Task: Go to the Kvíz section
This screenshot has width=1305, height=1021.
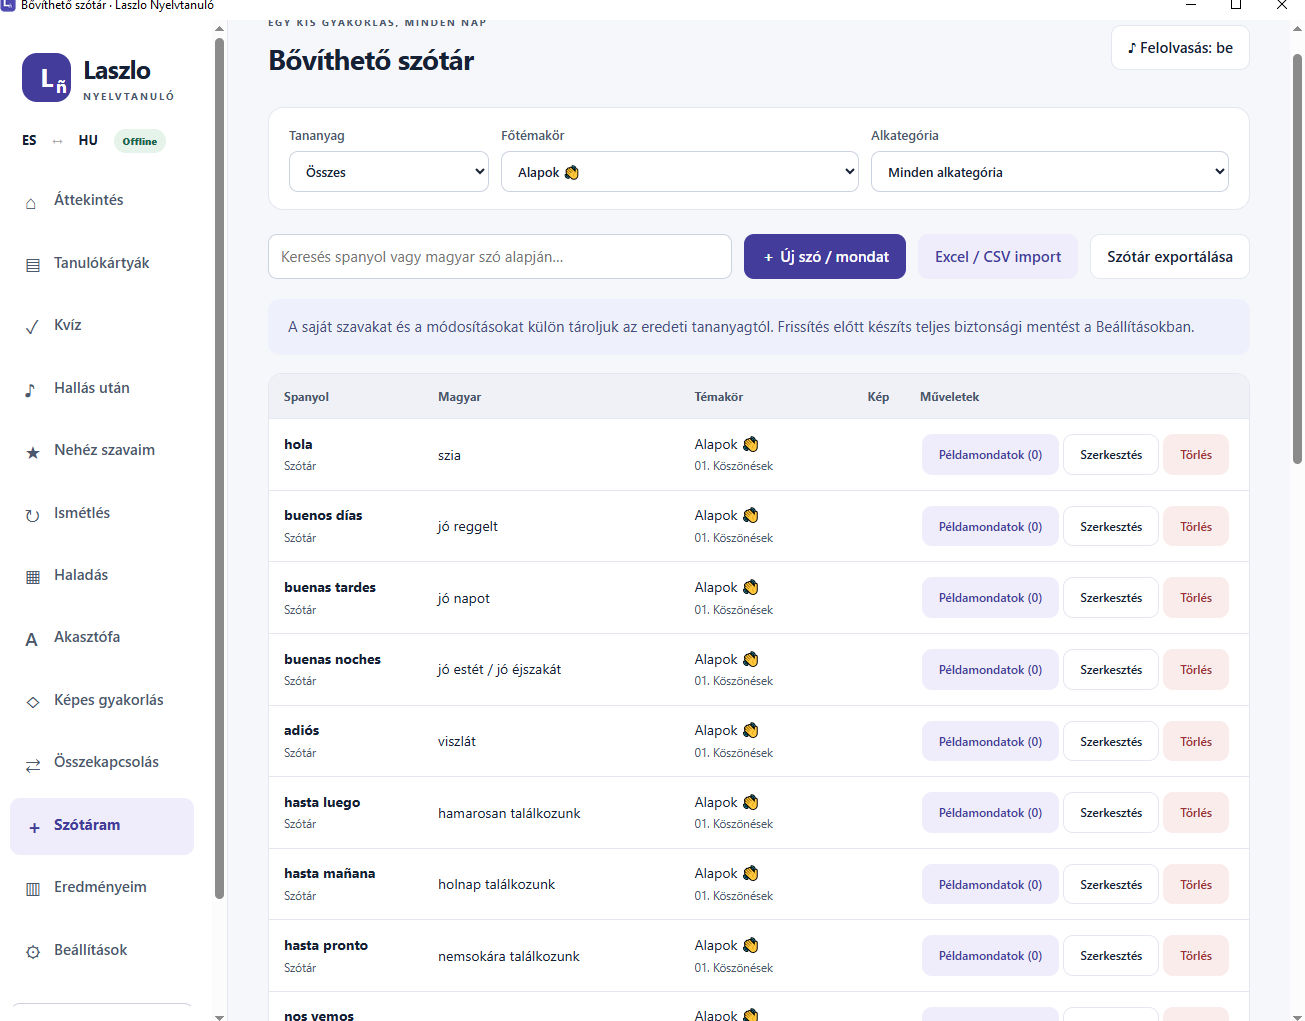Action: pos(102,325)
